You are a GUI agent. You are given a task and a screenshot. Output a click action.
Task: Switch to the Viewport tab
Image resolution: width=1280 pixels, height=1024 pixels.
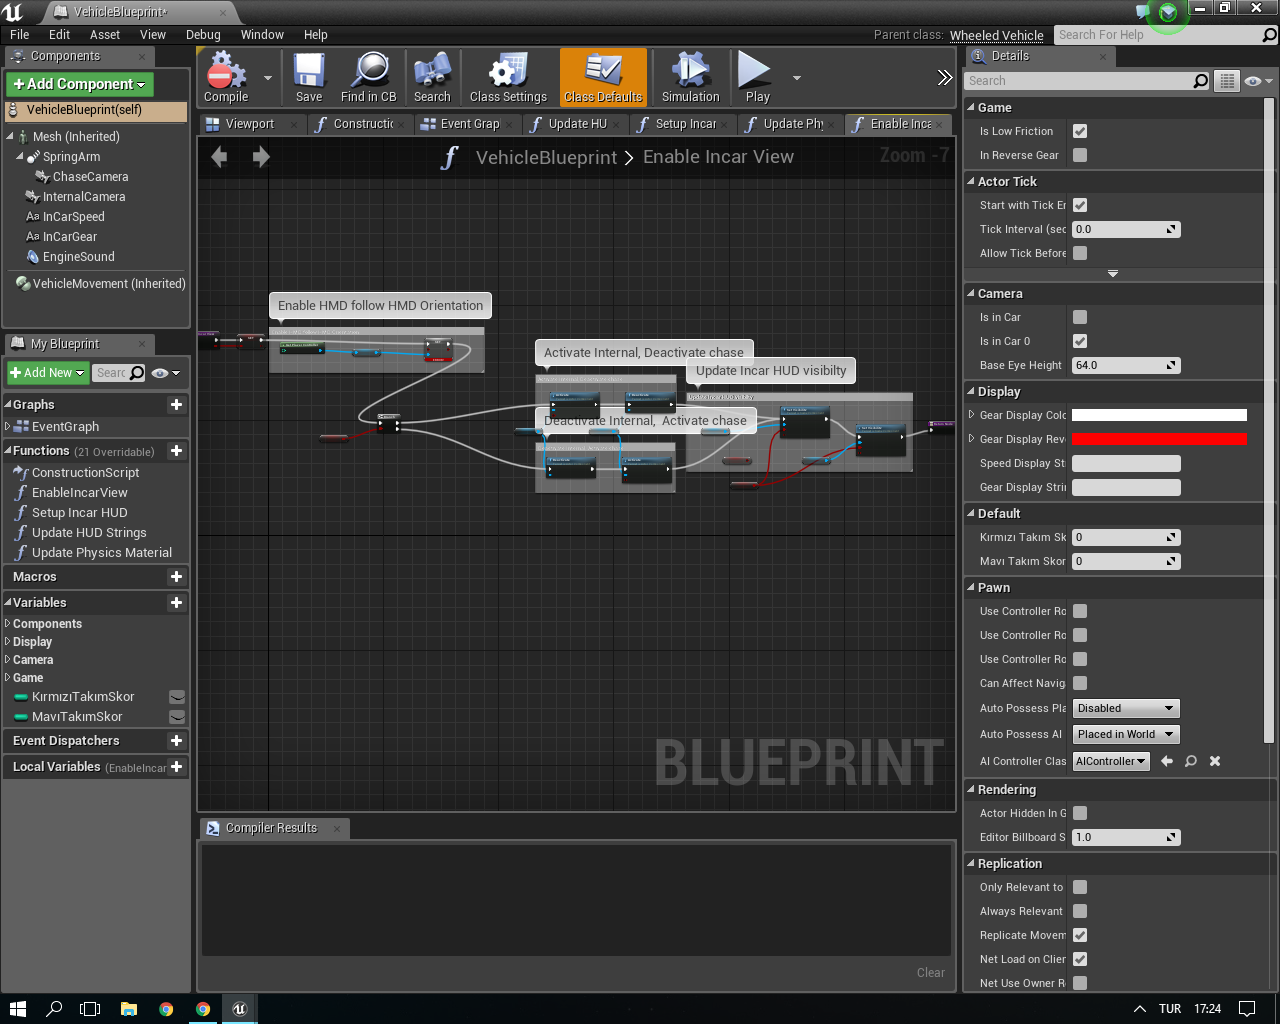pyautogui.click(x=250, y=124)
